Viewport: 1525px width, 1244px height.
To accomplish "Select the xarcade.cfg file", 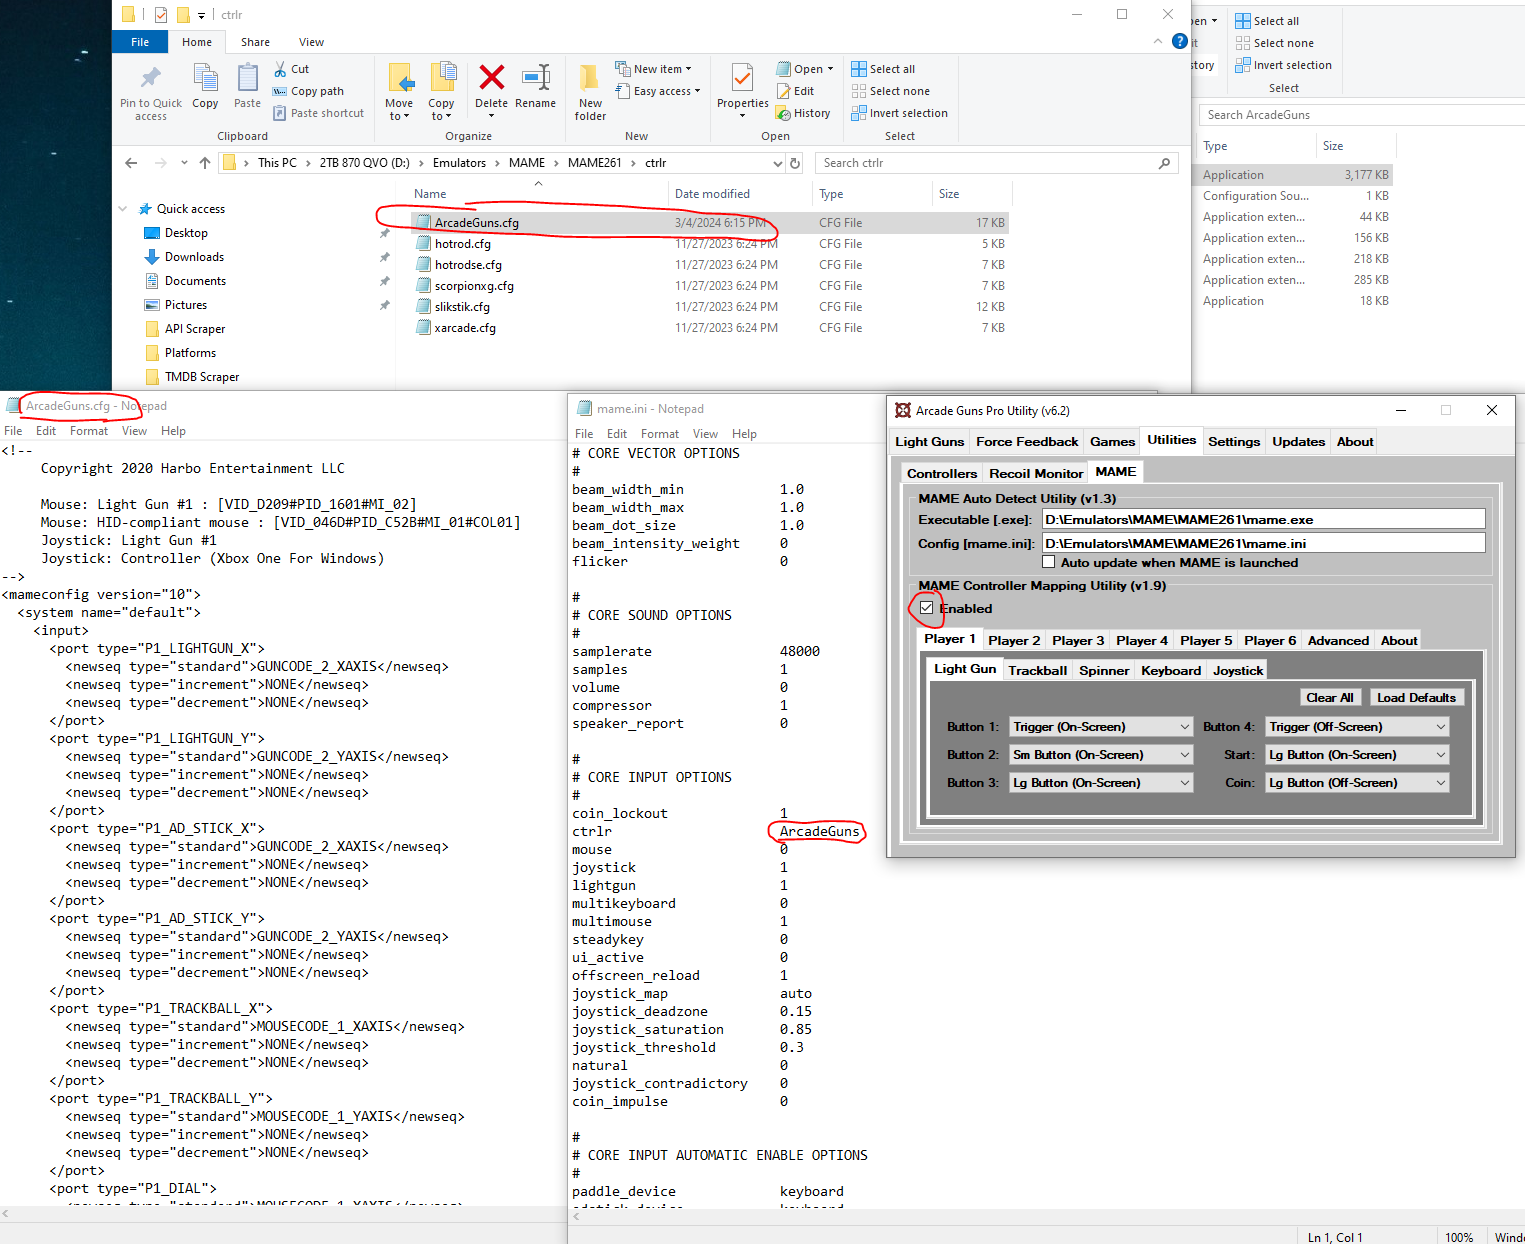I will 709,328.
